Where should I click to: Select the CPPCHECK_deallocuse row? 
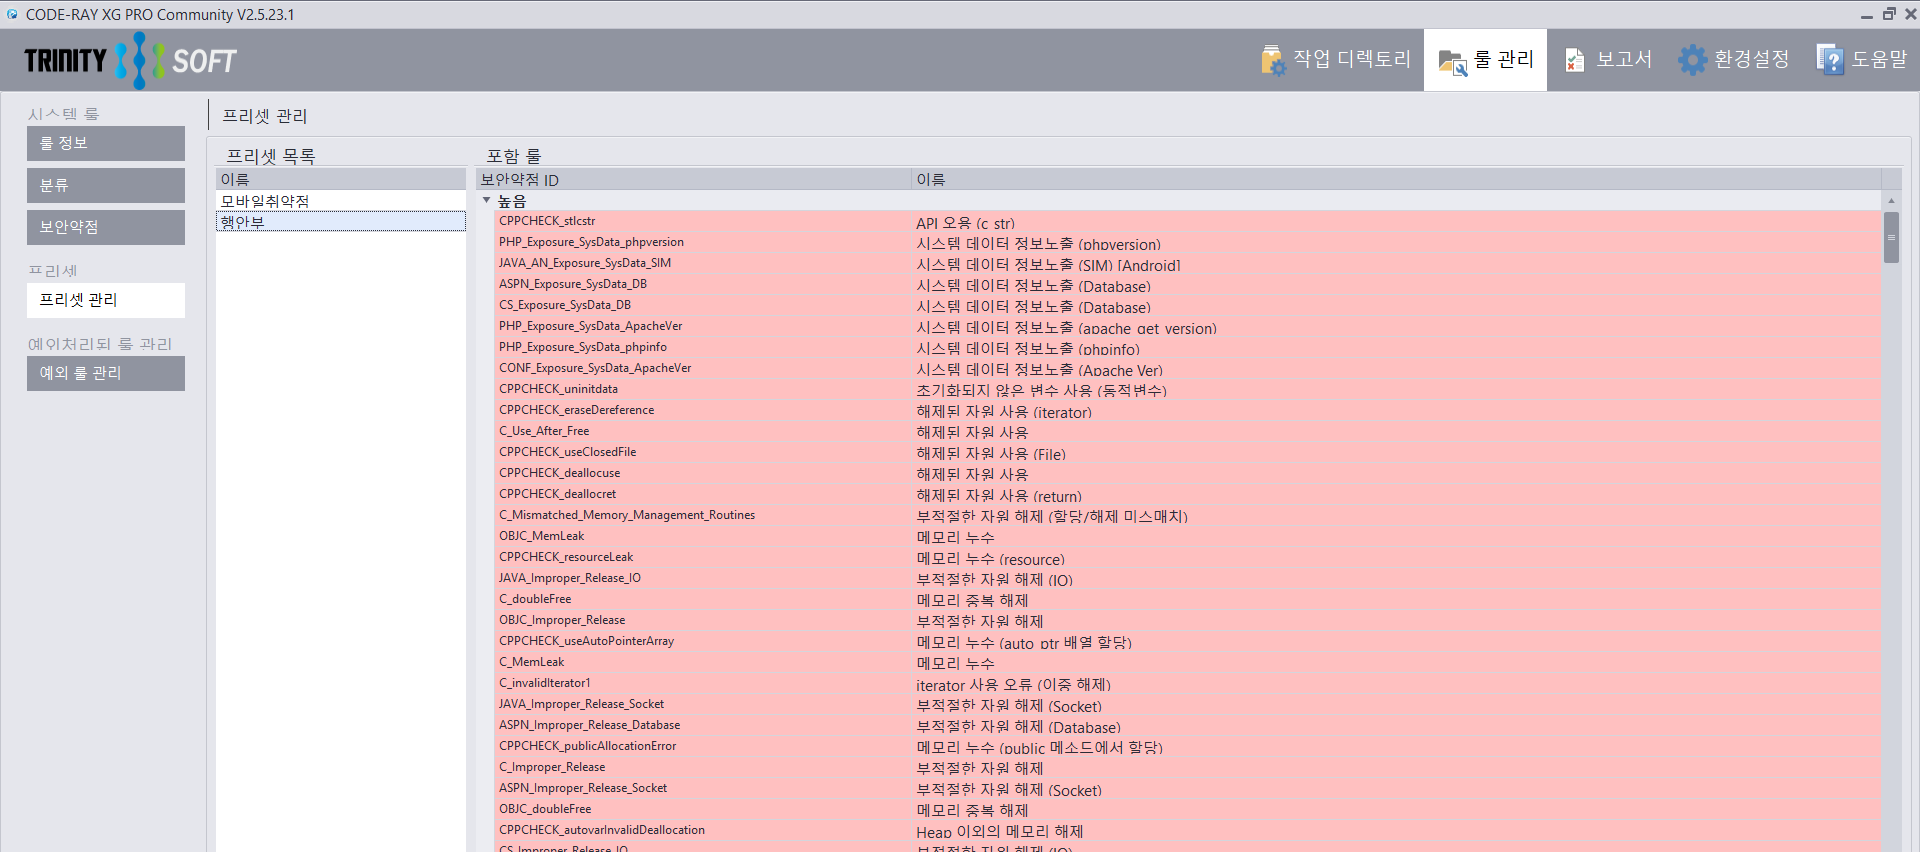(1188, 474)
